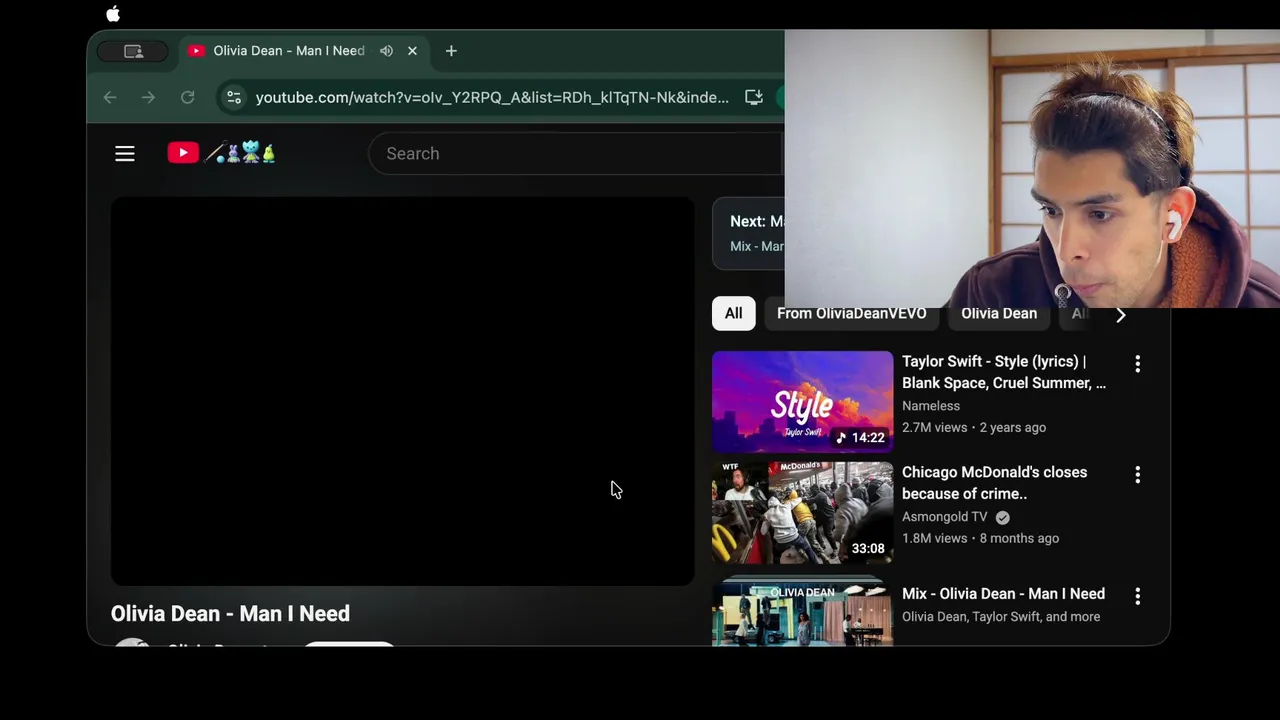Open options for Taylor Swift Style video
The image size is (1280, 720).
(x=1137, y=364)
